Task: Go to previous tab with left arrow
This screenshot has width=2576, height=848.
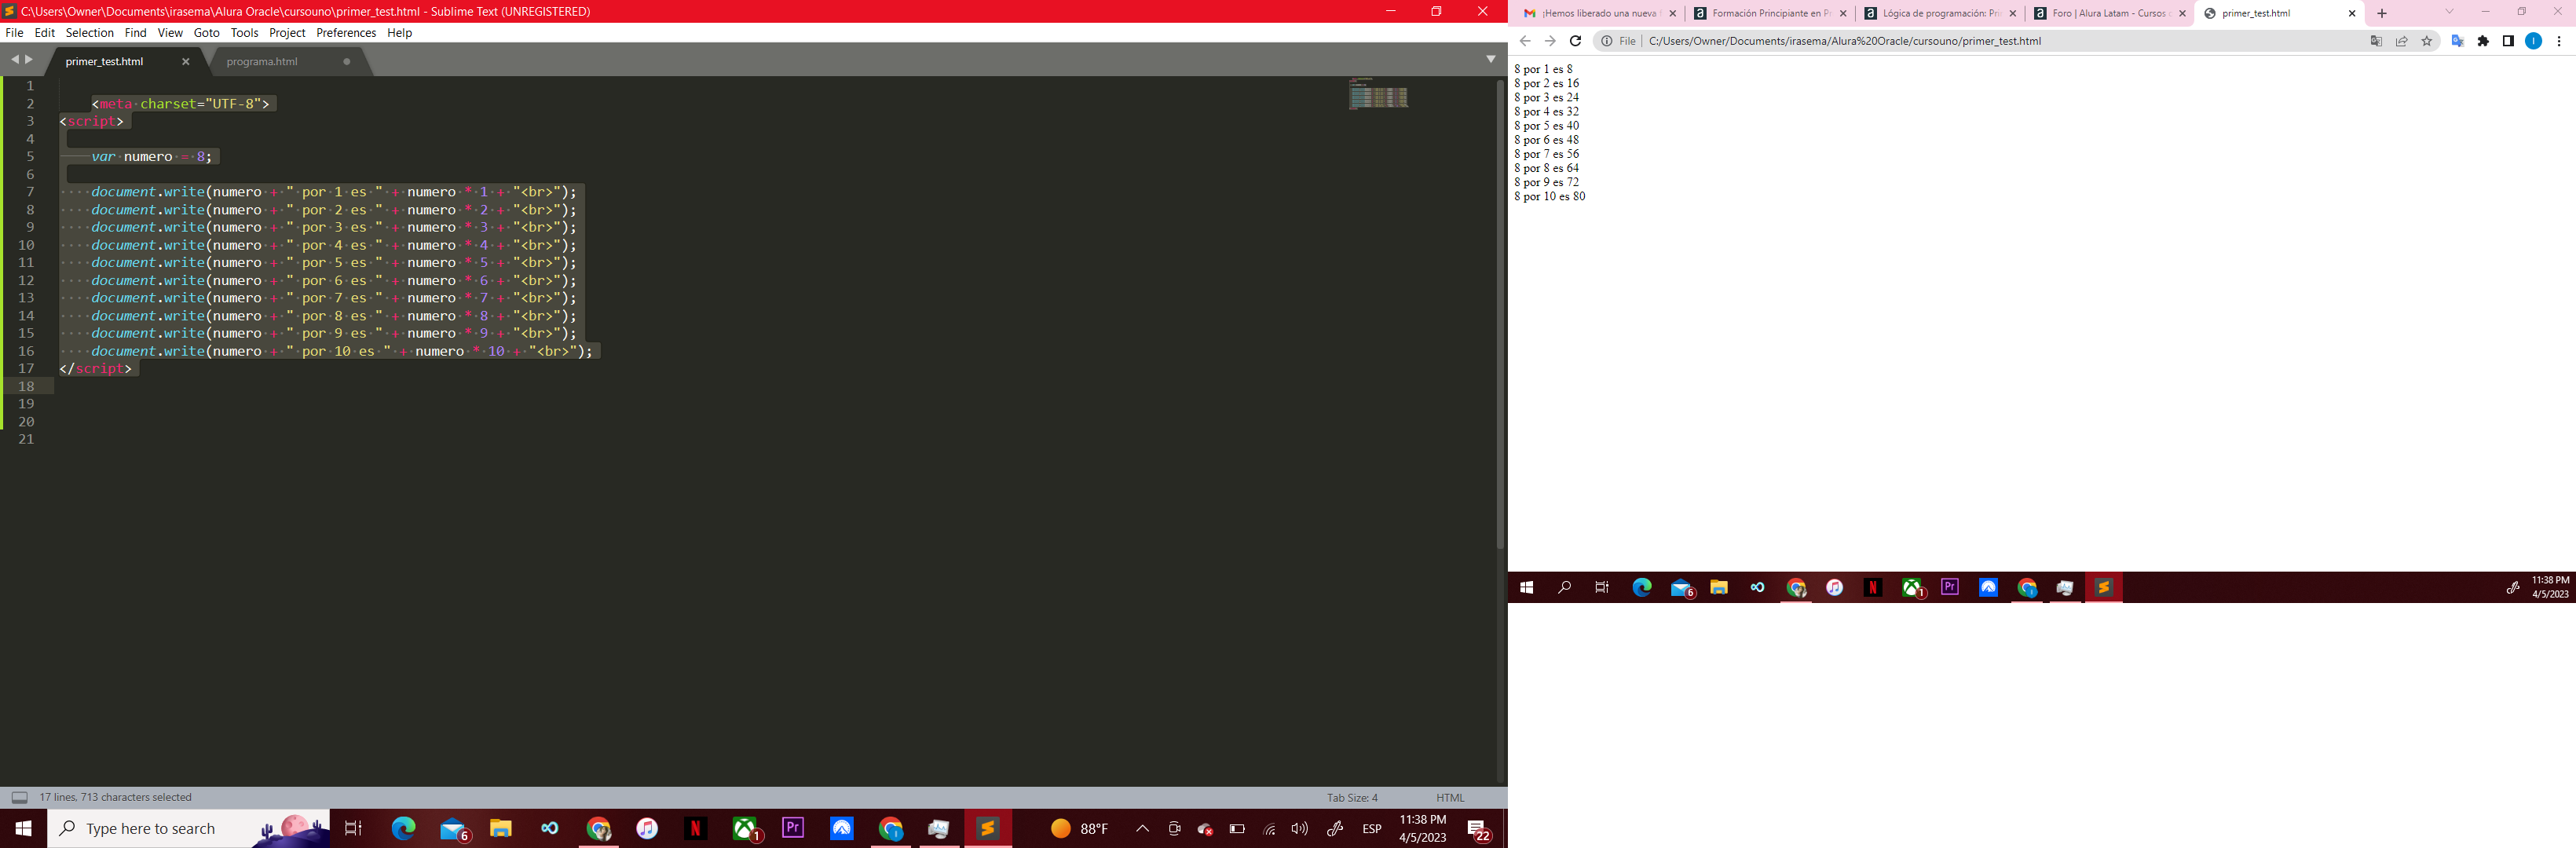Action: point(15,60)
